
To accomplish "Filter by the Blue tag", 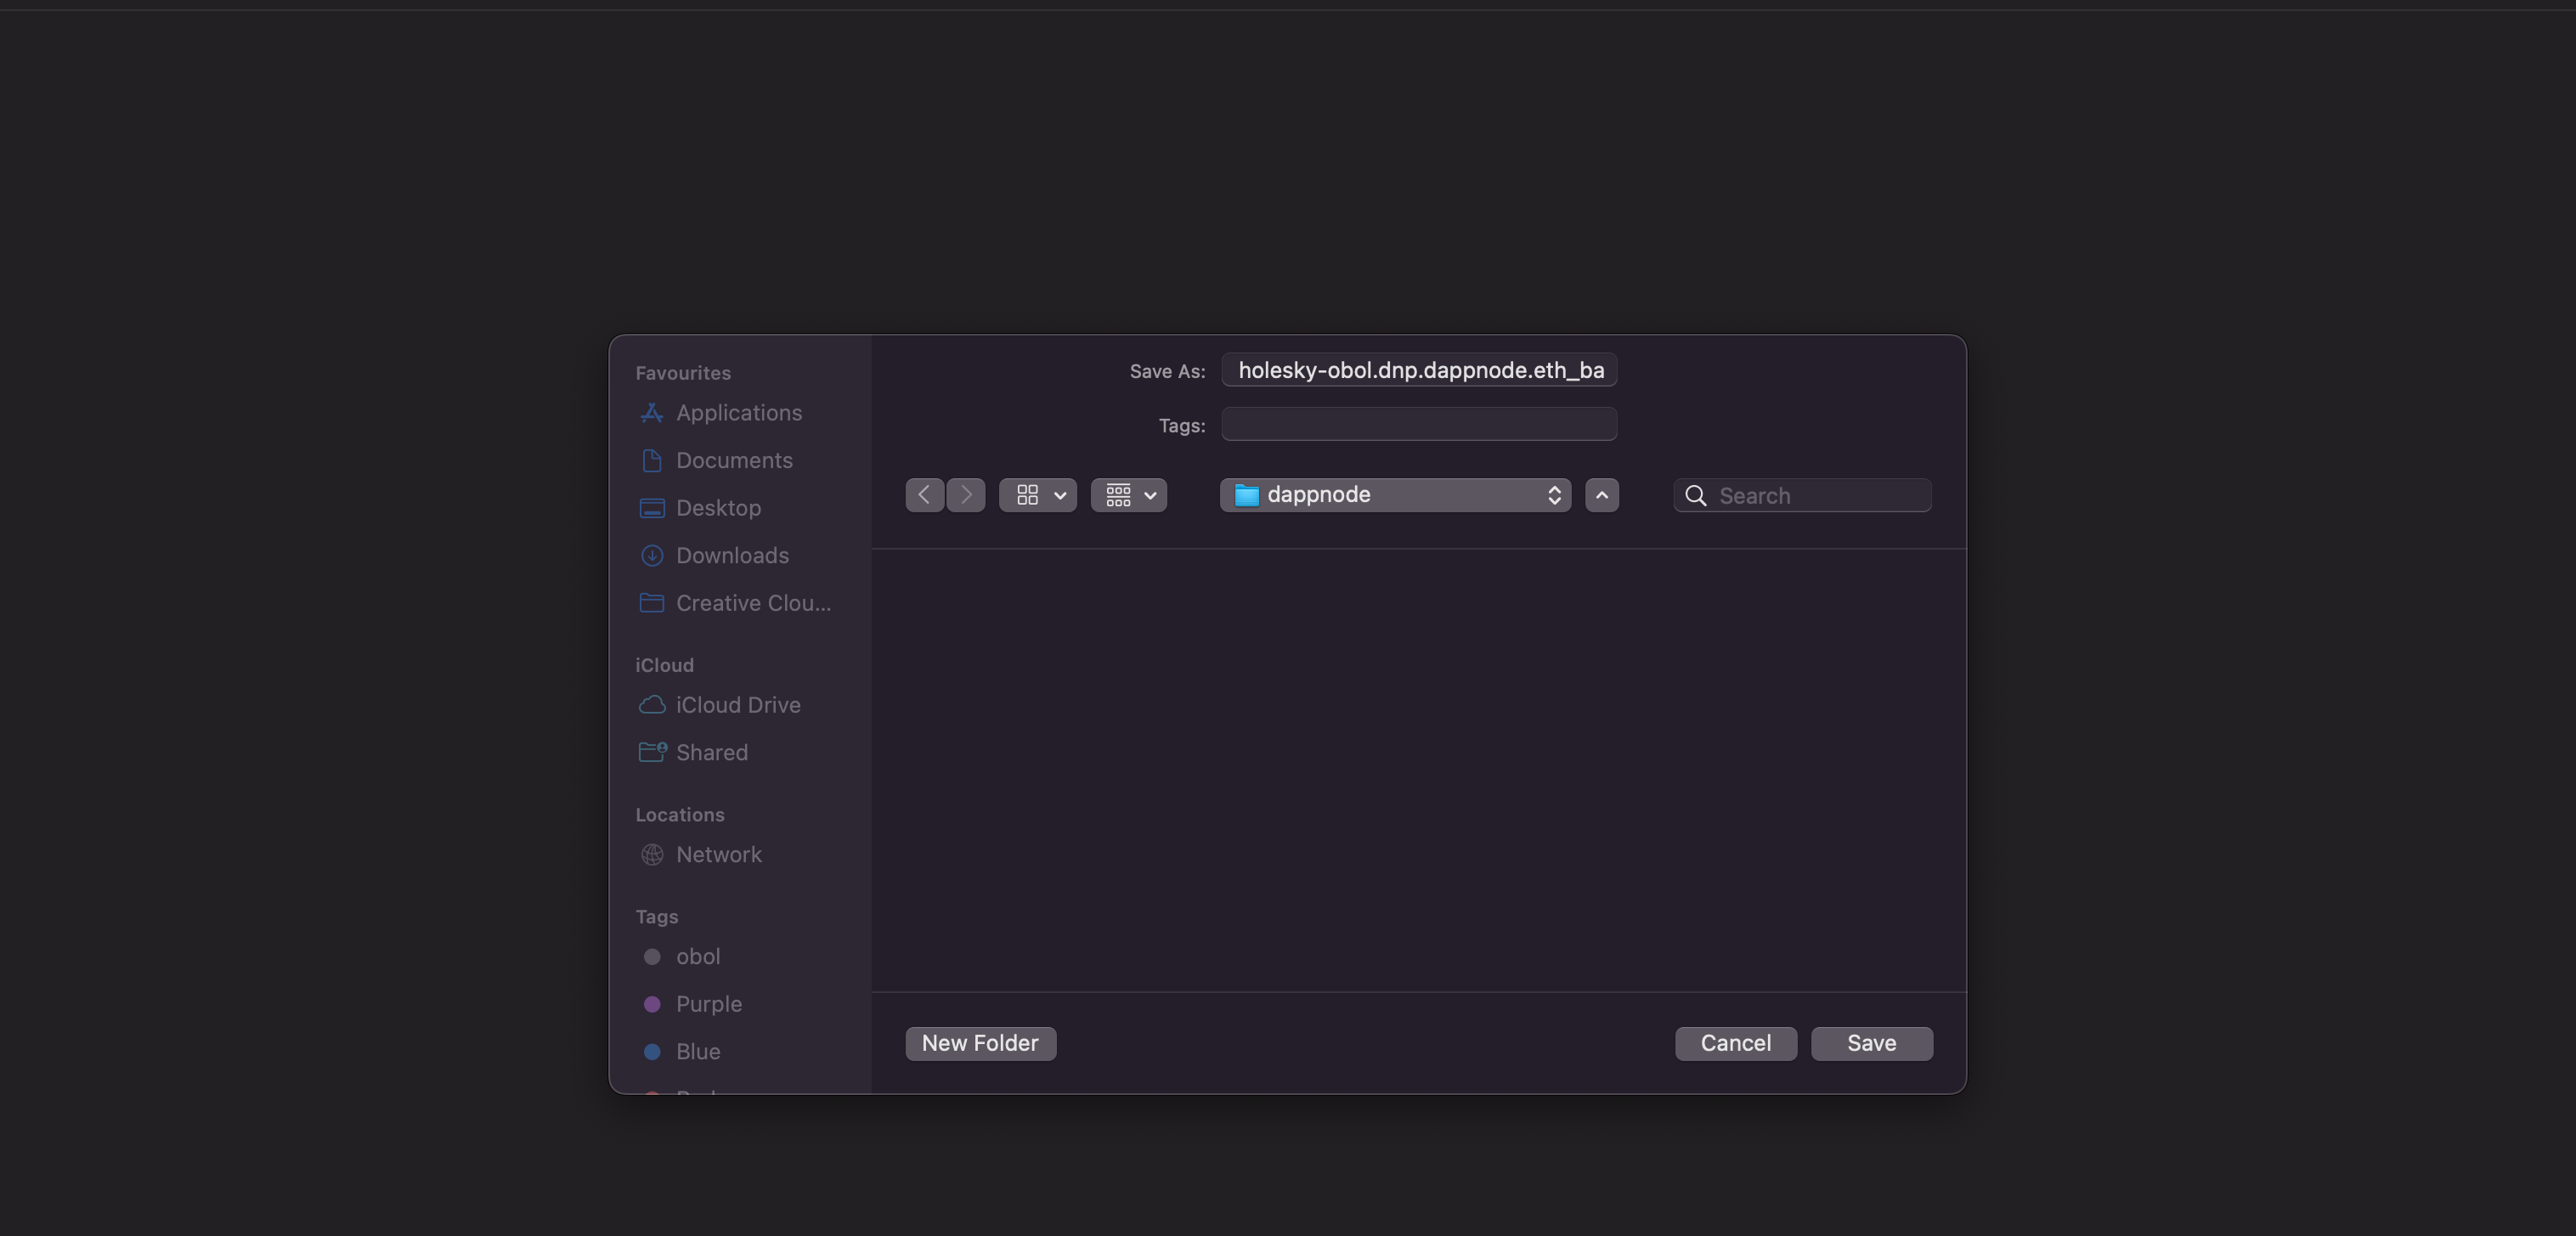I will (697, 1051).
